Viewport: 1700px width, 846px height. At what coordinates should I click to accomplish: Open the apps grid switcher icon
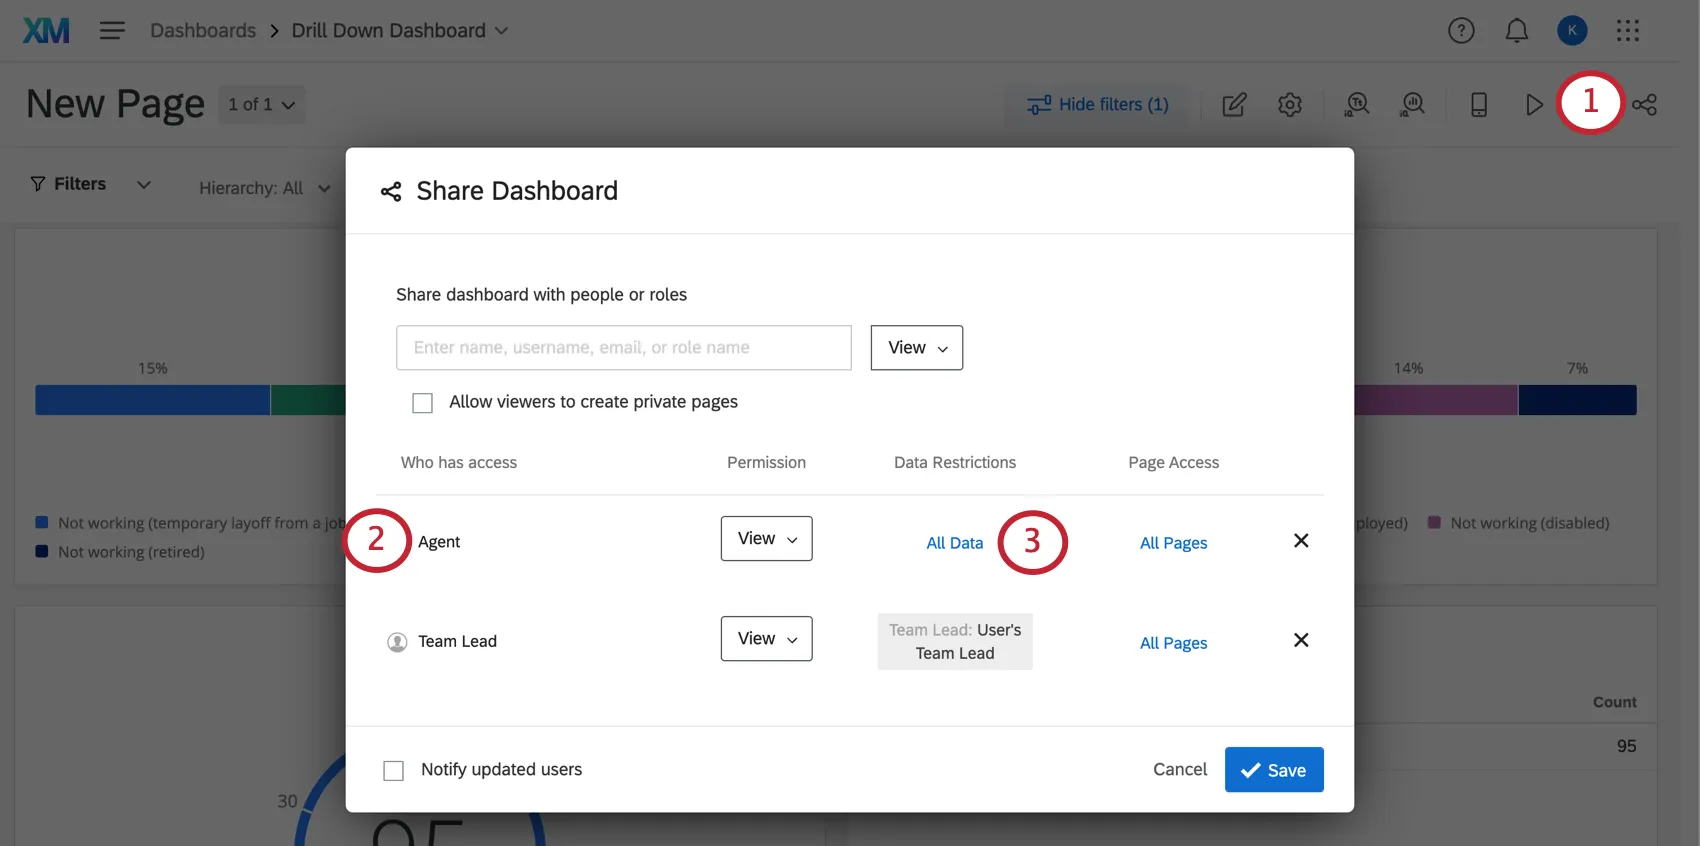[1627, 31]
